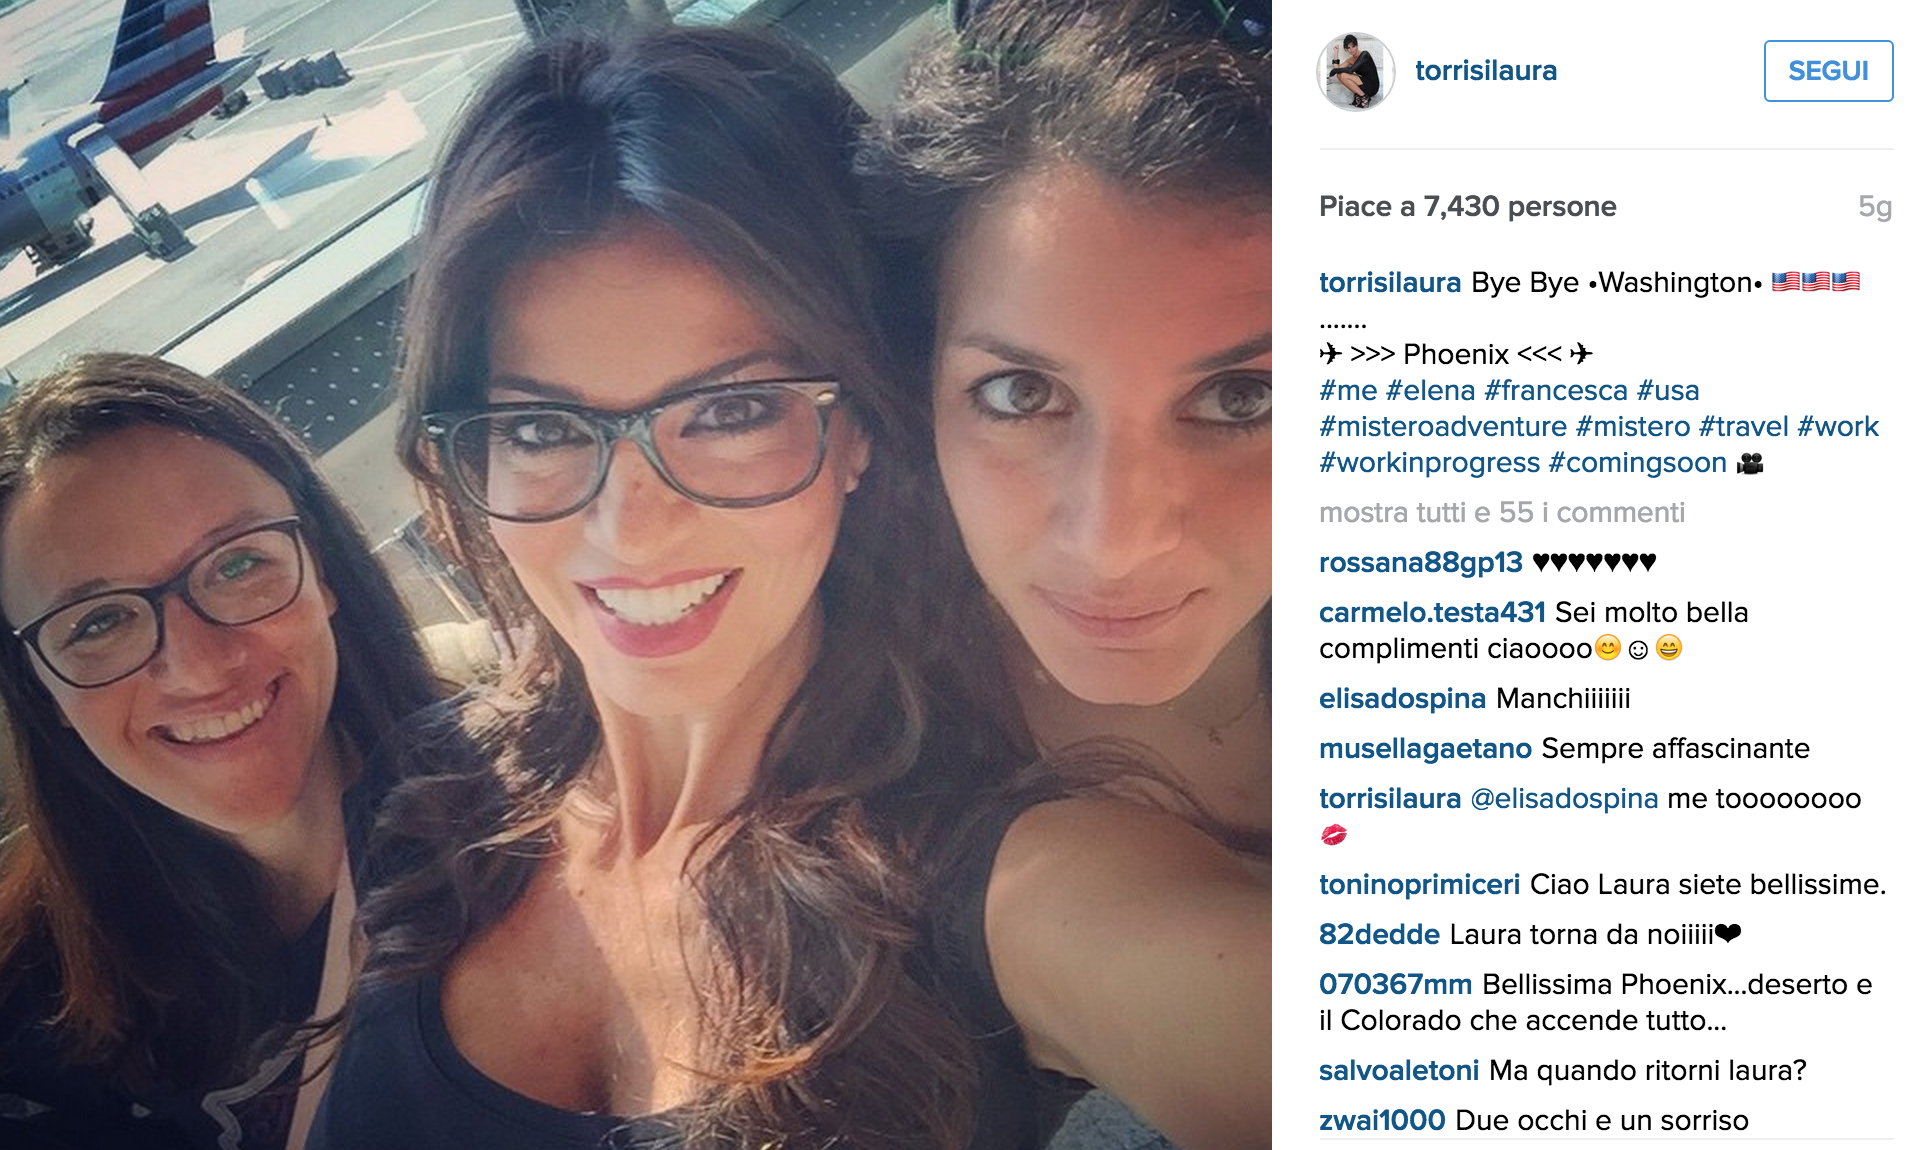
Task: Click the torrisilaura profile avatar
Action: click(1355, 71)
